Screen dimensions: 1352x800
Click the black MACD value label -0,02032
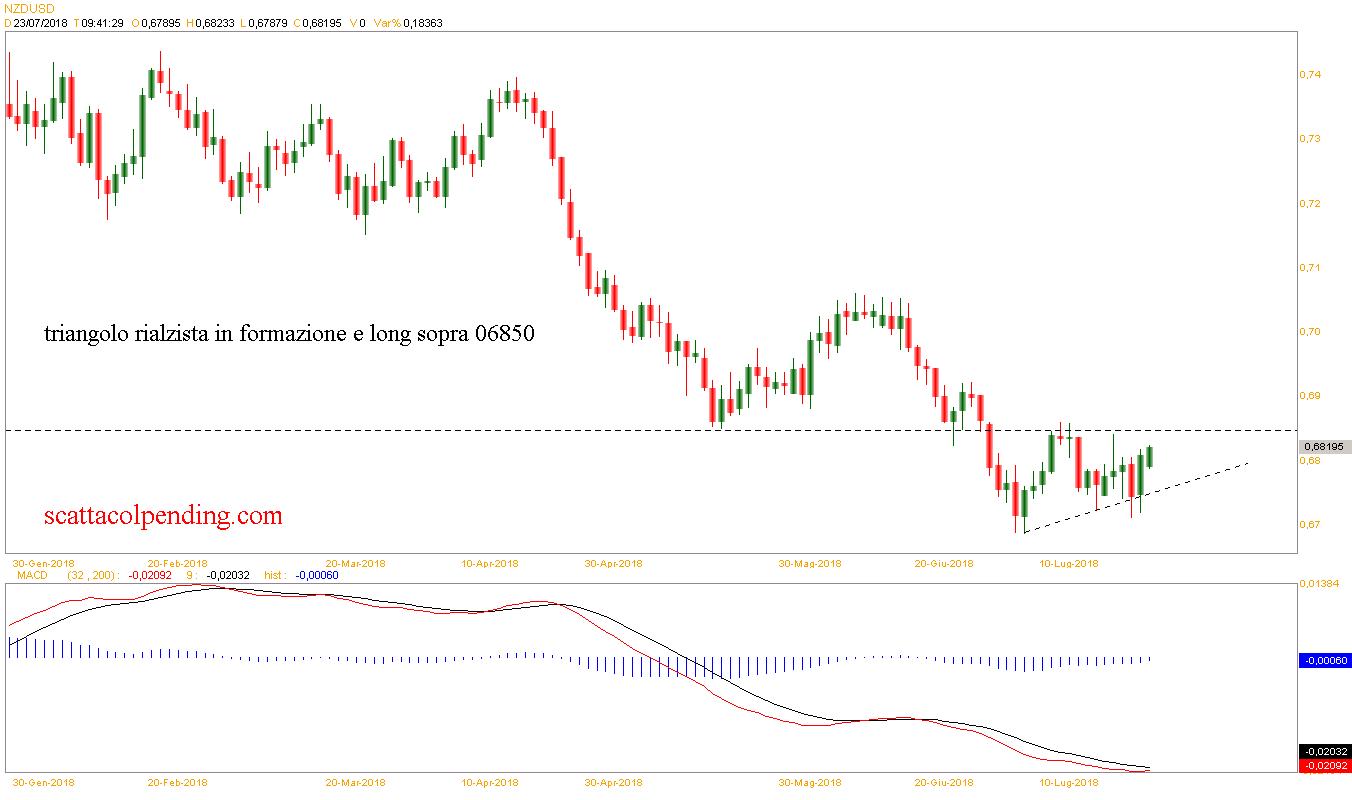click(x=1324, y=752)
